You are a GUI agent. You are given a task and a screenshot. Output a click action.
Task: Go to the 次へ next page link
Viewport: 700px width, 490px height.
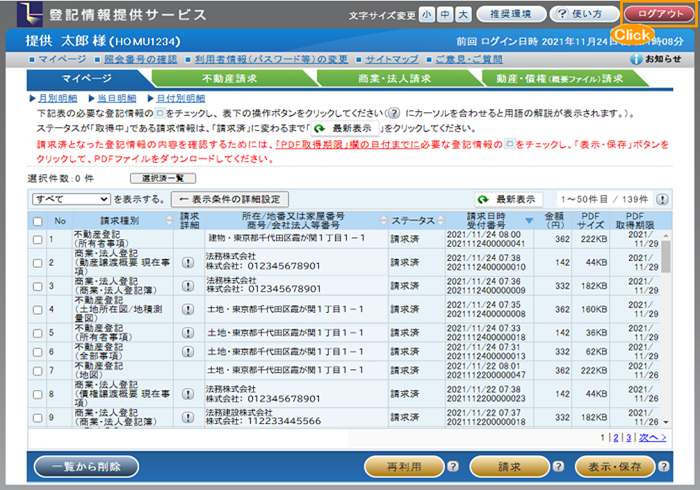651,437
